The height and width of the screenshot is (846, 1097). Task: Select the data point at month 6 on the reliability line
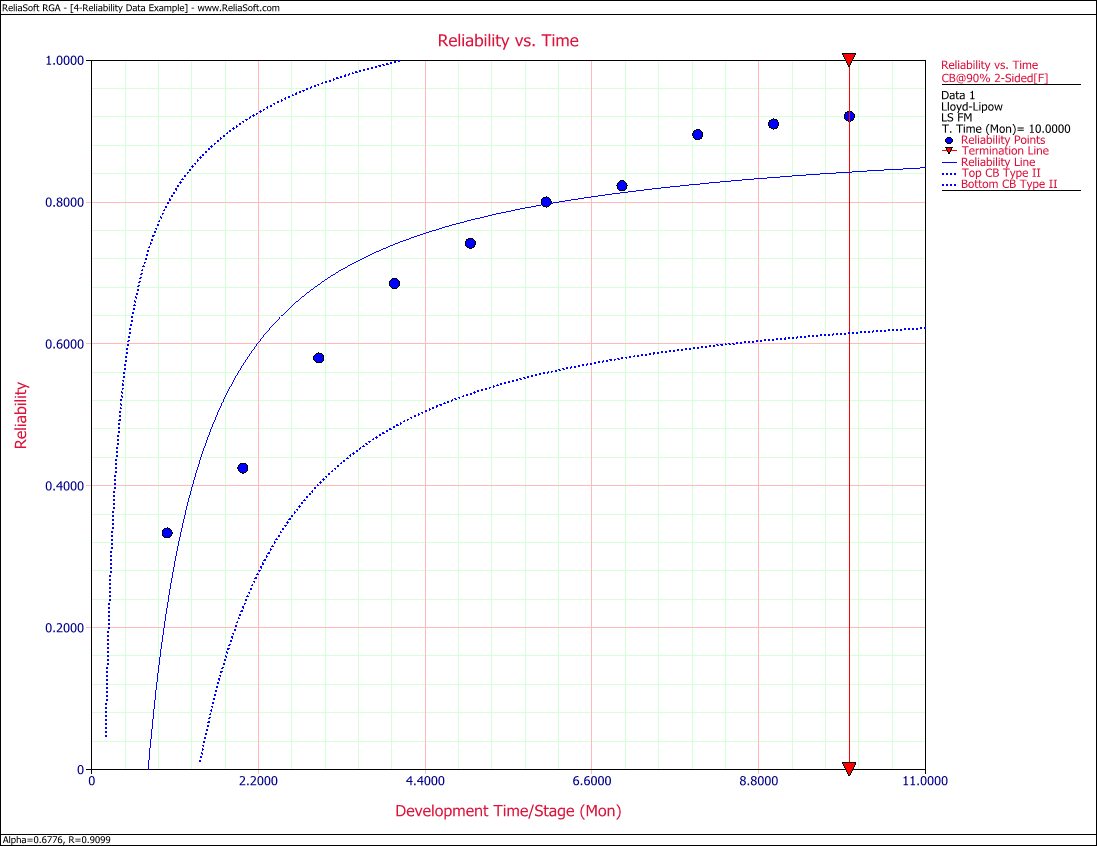pyautogui.click(x=546, y=202)
